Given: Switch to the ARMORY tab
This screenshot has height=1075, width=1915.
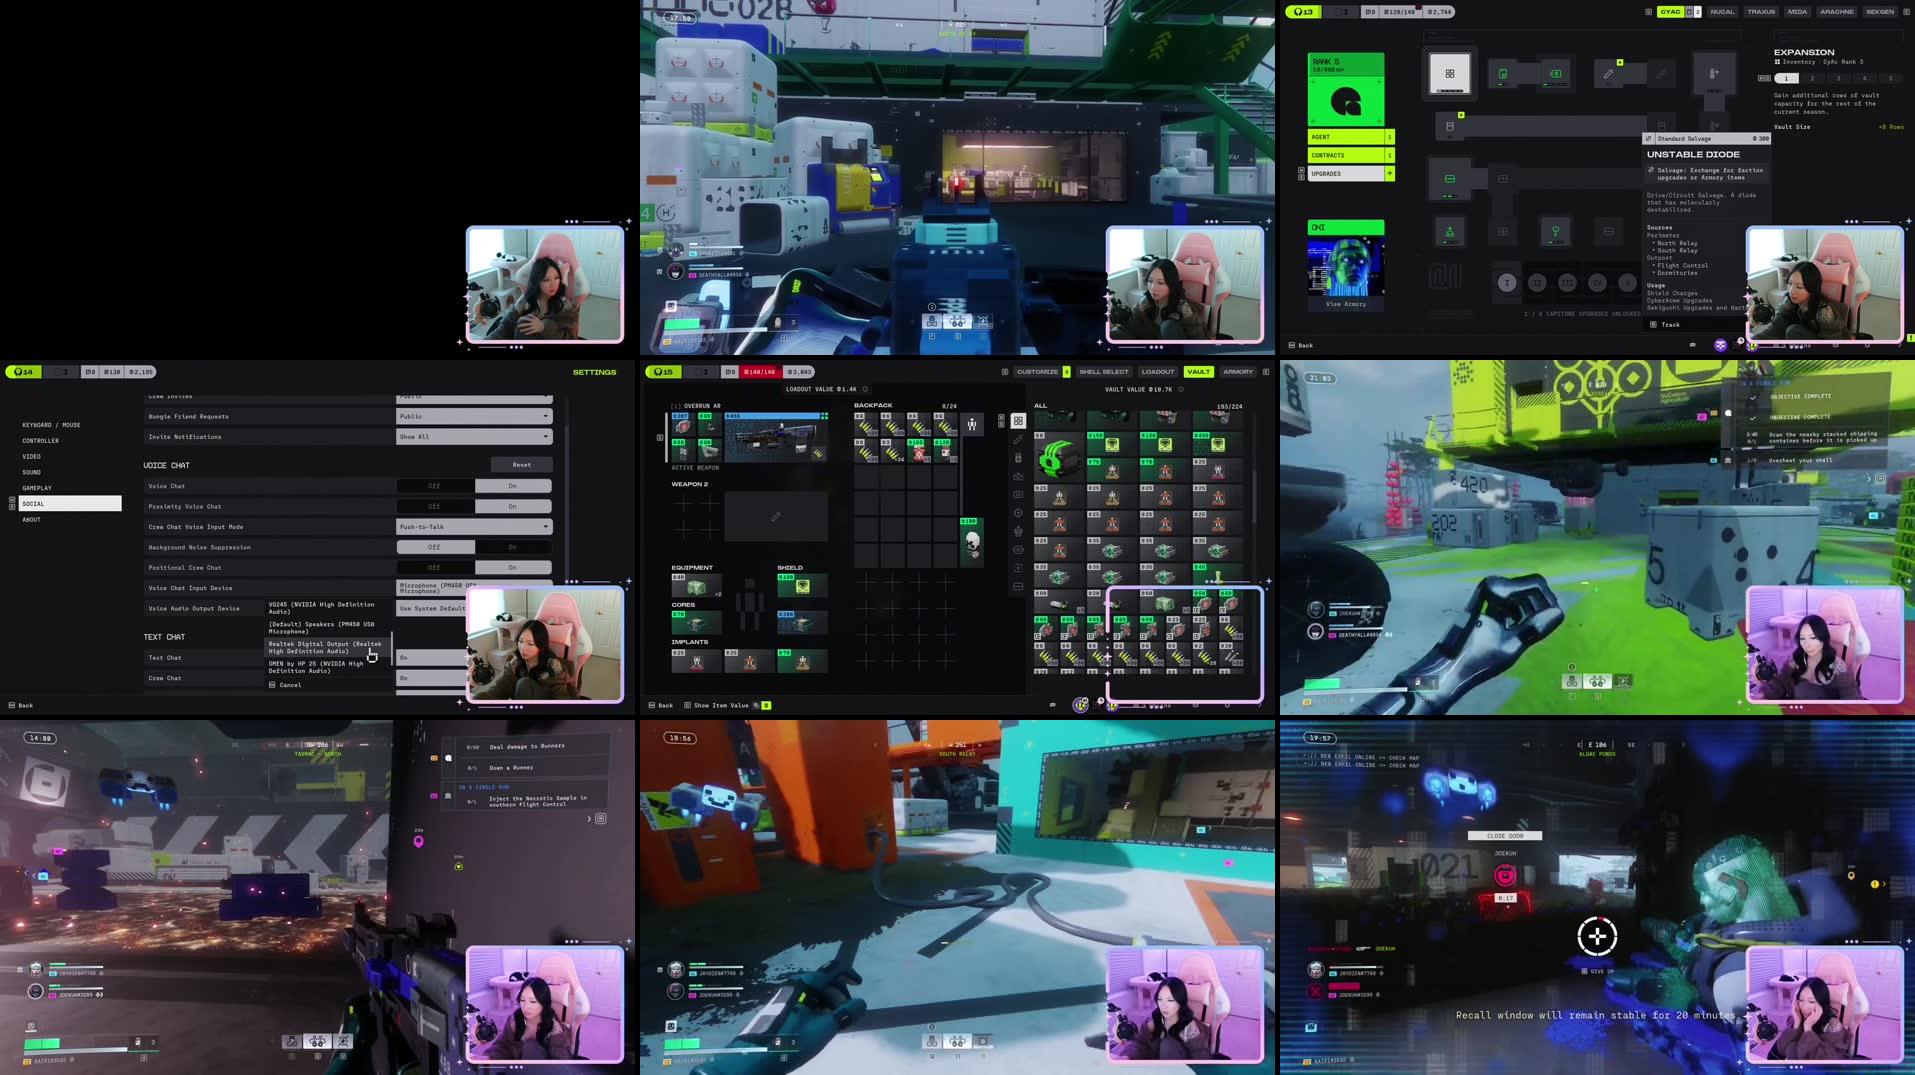Looking at the screenshot, I should pyautogui.click(x=1238, y=371).
